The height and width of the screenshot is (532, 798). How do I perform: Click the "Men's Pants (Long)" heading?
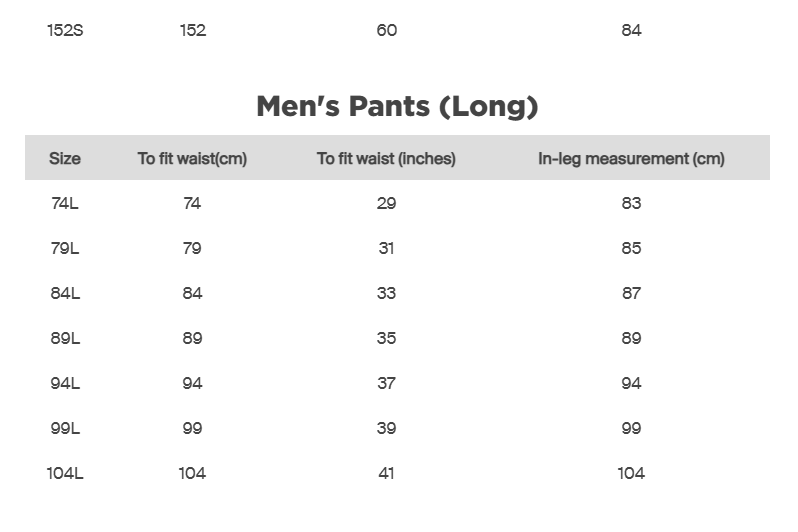[x=397, y=106]
